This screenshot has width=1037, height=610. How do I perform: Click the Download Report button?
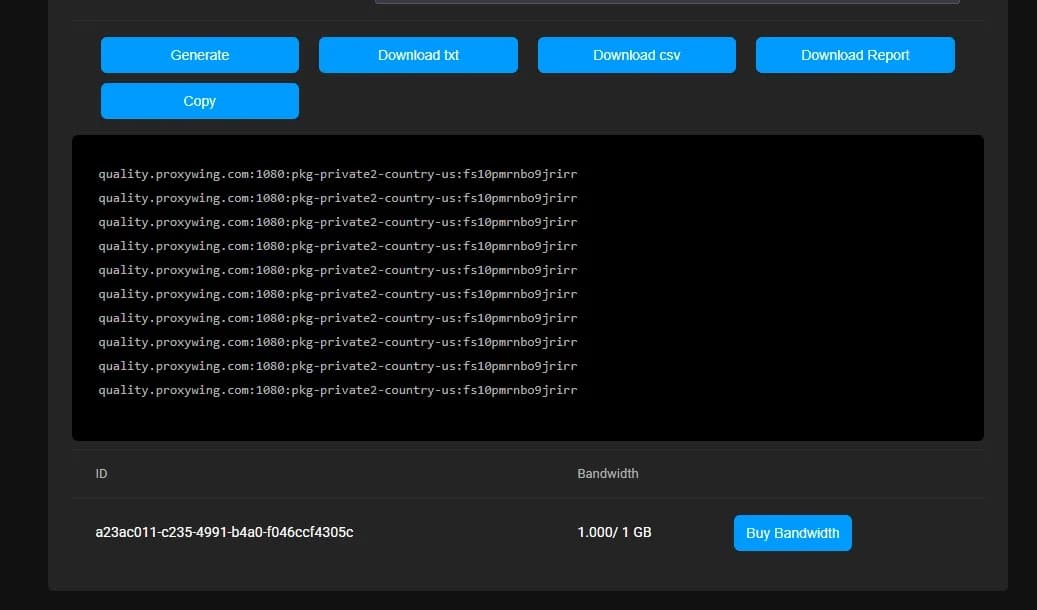tap(855, 56)
